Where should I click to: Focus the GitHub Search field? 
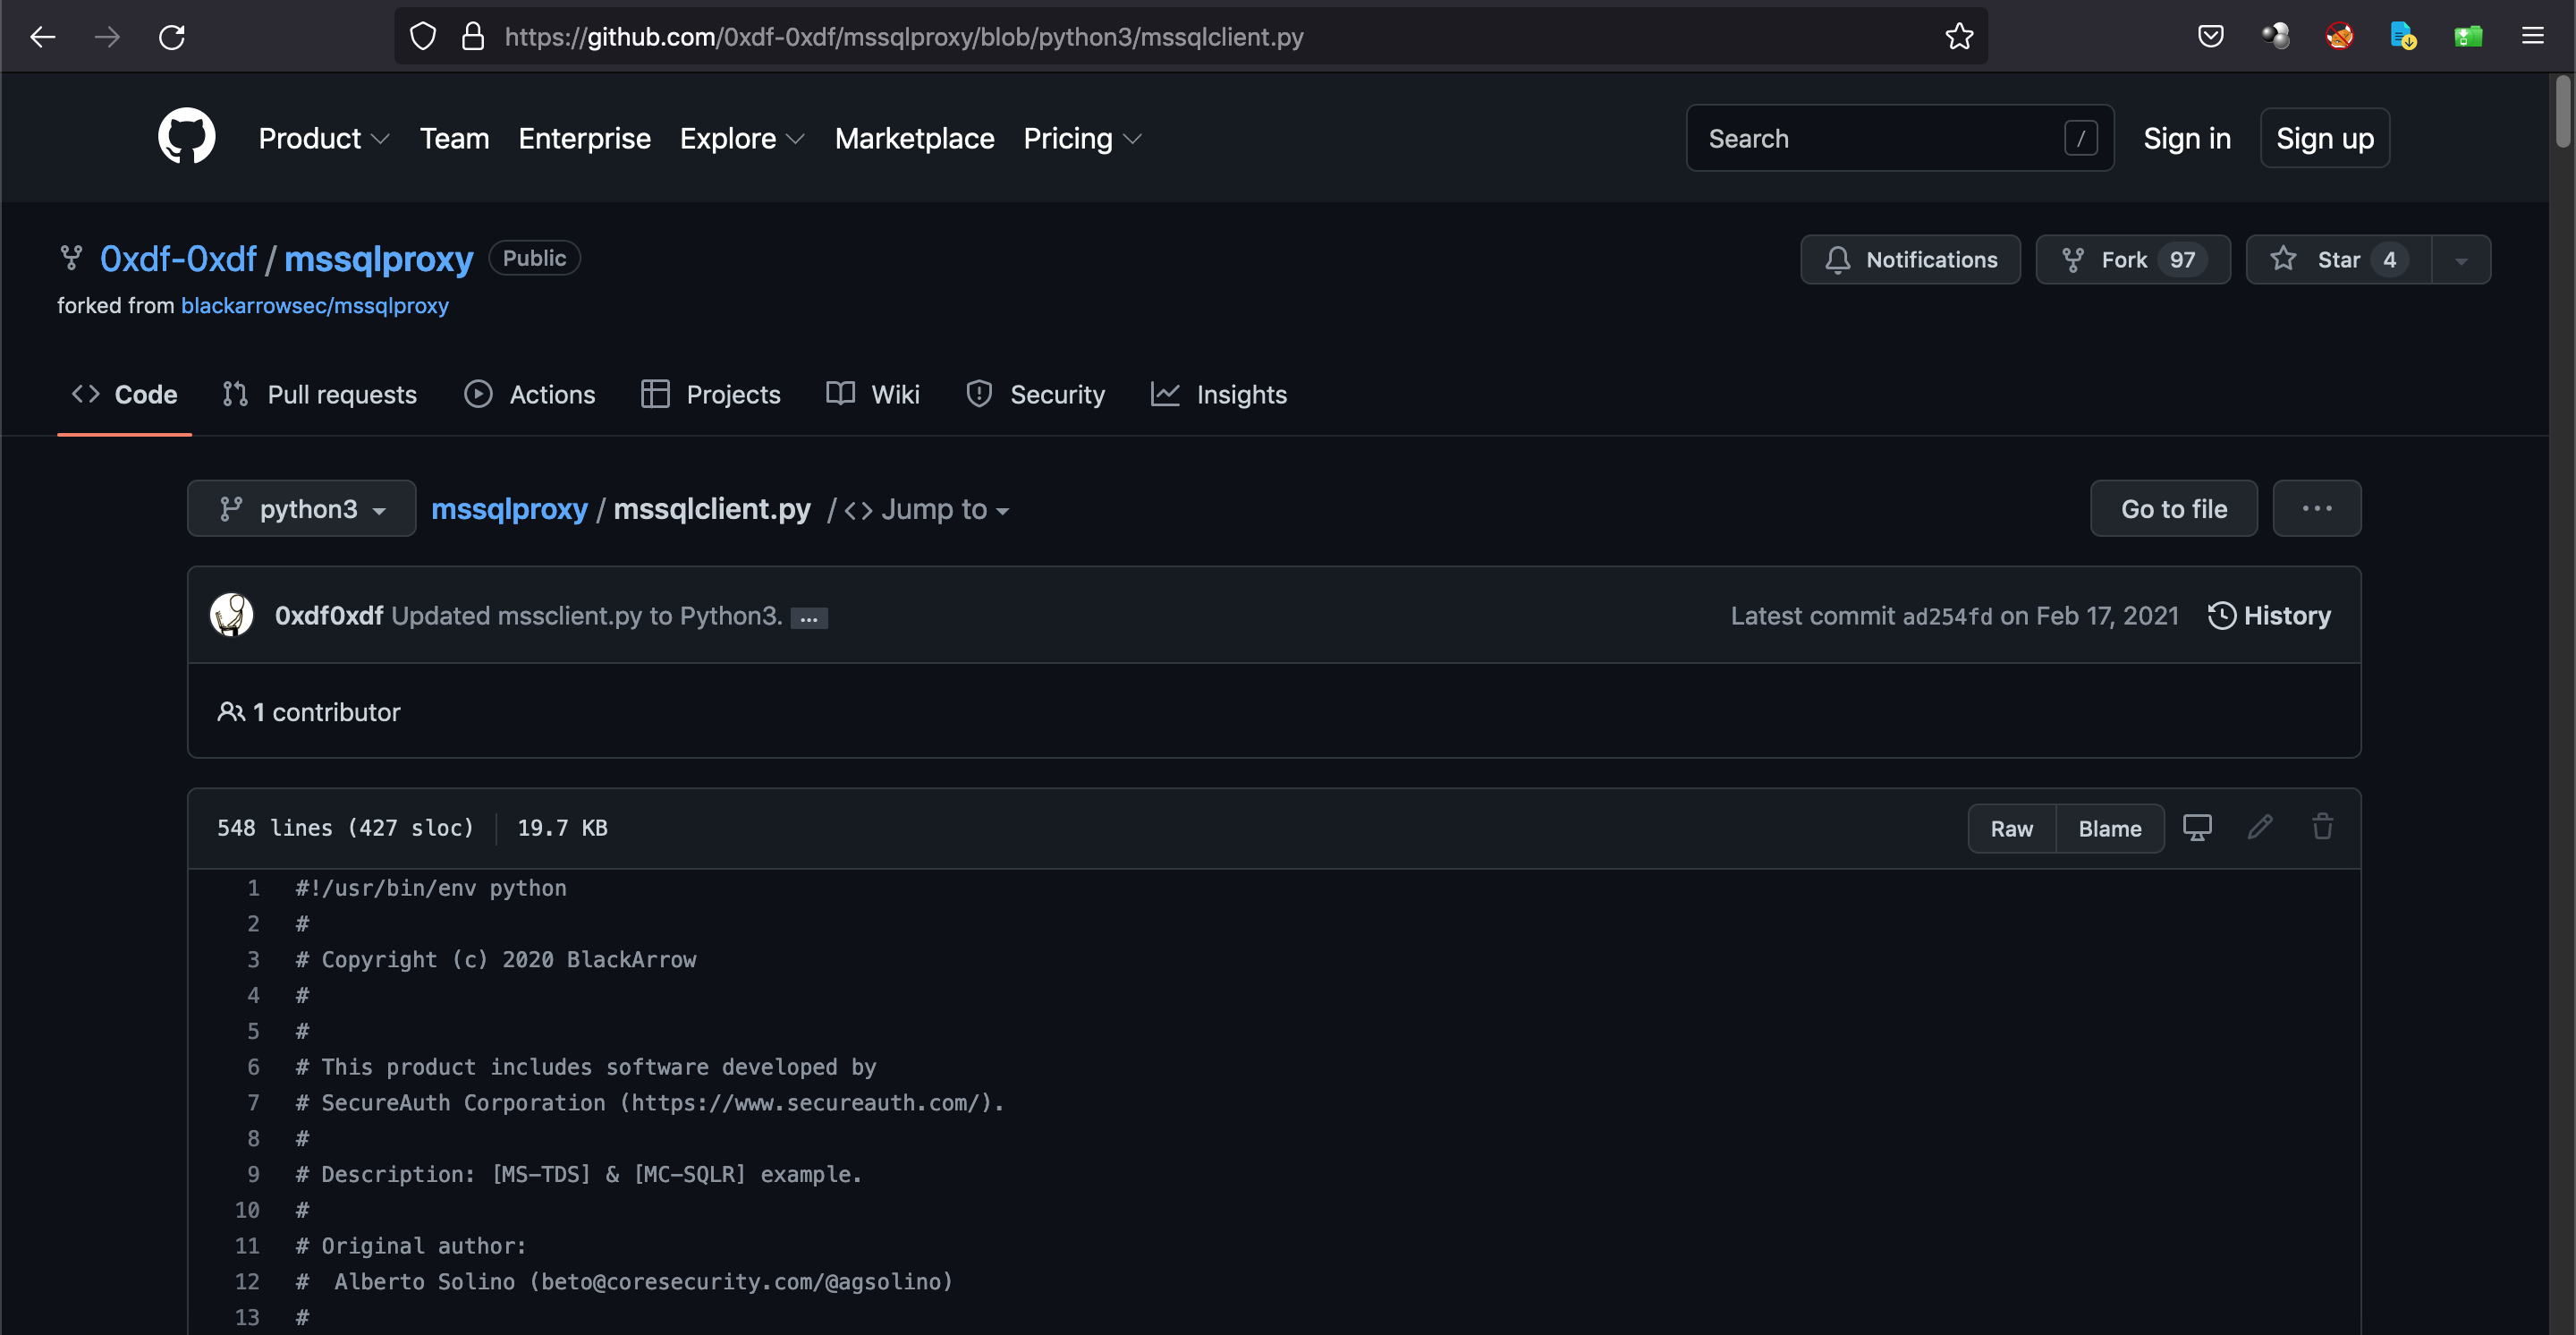tap(1899, 138)
